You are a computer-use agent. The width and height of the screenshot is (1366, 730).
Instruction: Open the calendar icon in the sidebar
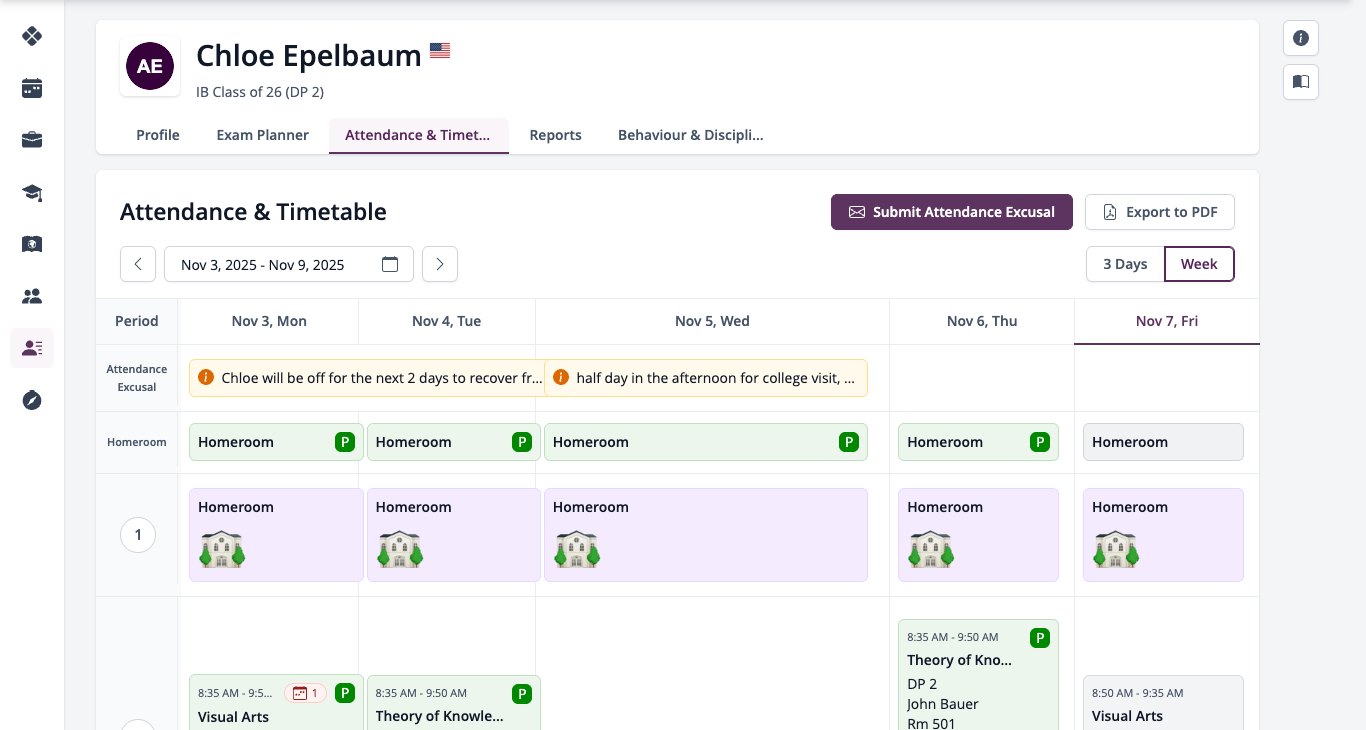[x=32, y=88]
